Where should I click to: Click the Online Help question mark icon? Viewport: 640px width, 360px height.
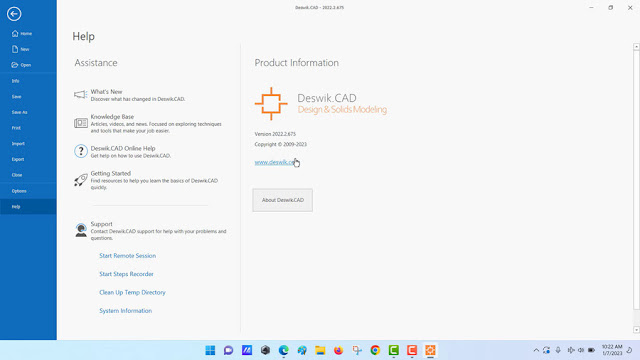[x=81, y=151]
